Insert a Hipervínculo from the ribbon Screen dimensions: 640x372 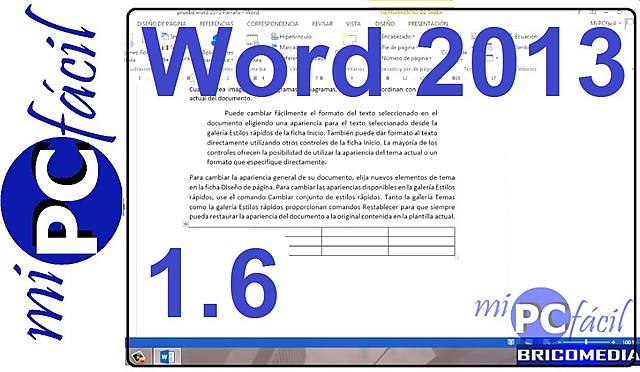coord(291,36)
